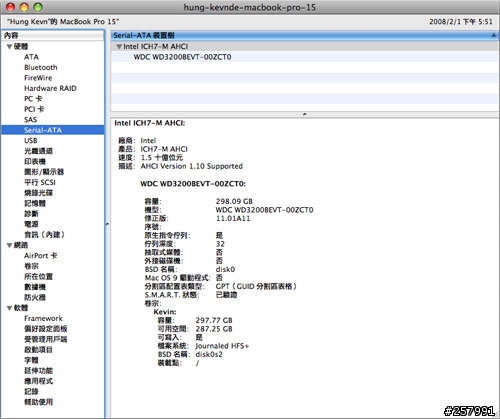This screenshot has width=500, height=419.
Task: Click the 297.77 GB volume capacity
Action: (214, 320)
